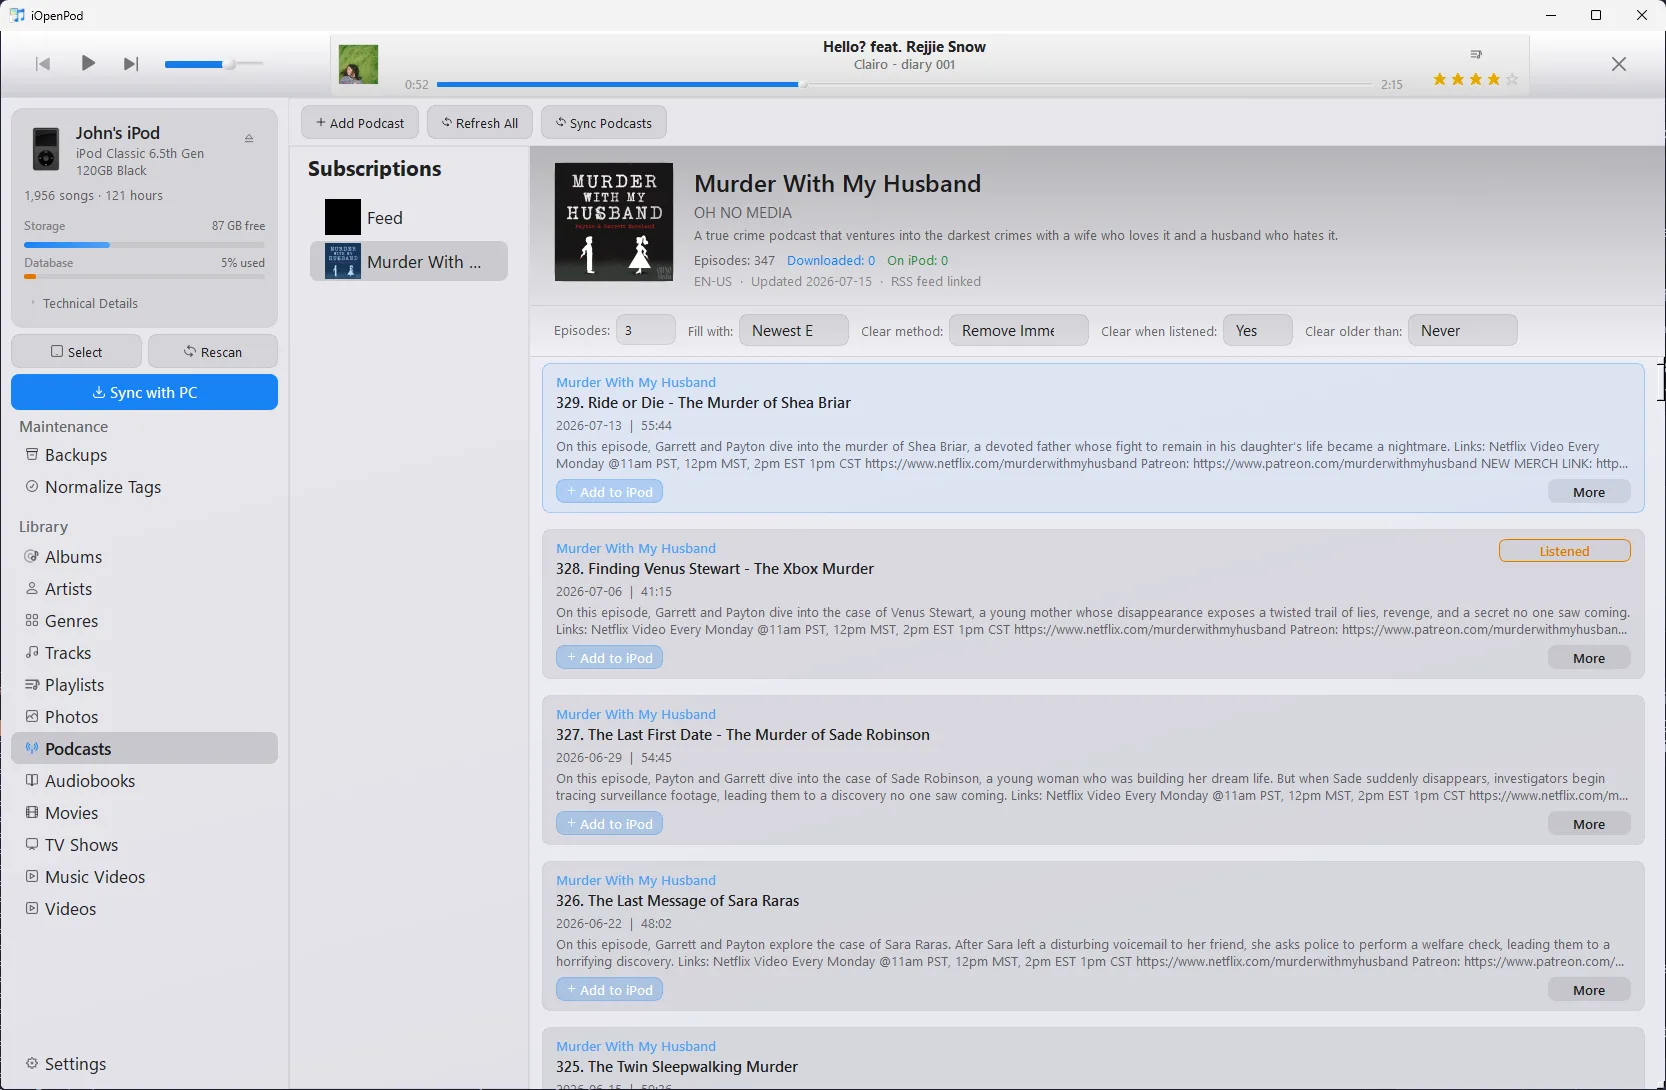Image resolution: width=1666 pixels, height=1090 pixels.
Task: Click More on episode 326 Sara Raras
Action: coord(1589,990)
